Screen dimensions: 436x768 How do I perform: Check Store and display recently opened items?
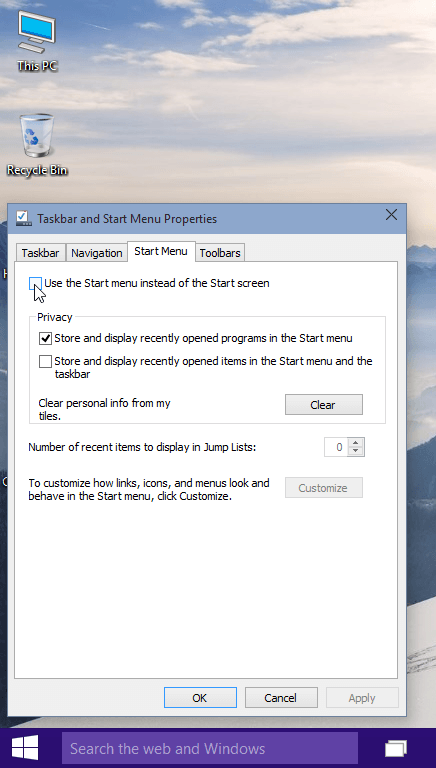click(x=45, y=361)
